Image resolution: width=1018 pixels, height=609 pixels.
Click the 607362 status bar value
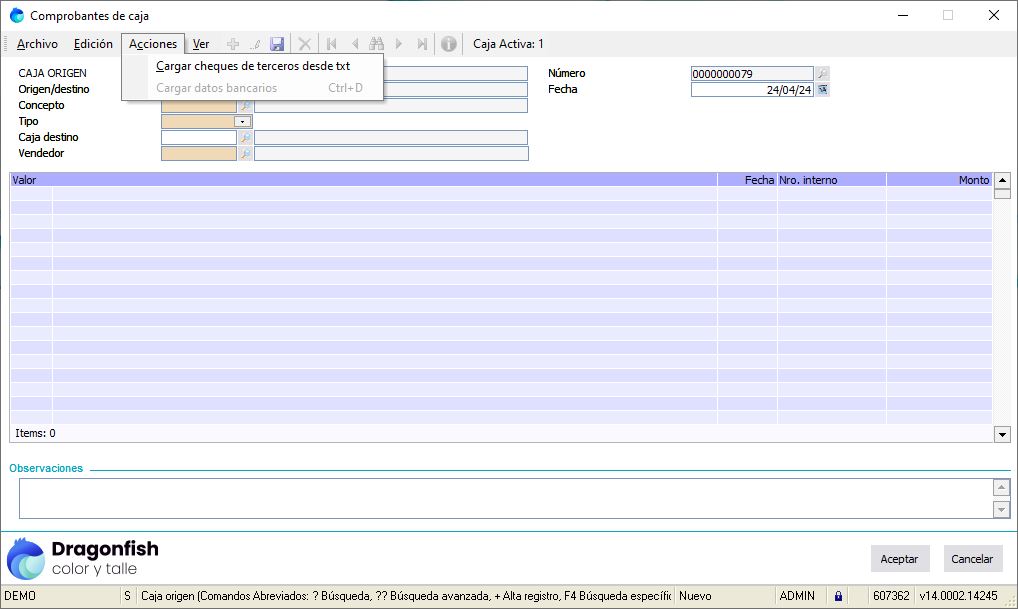pos(891,596)
